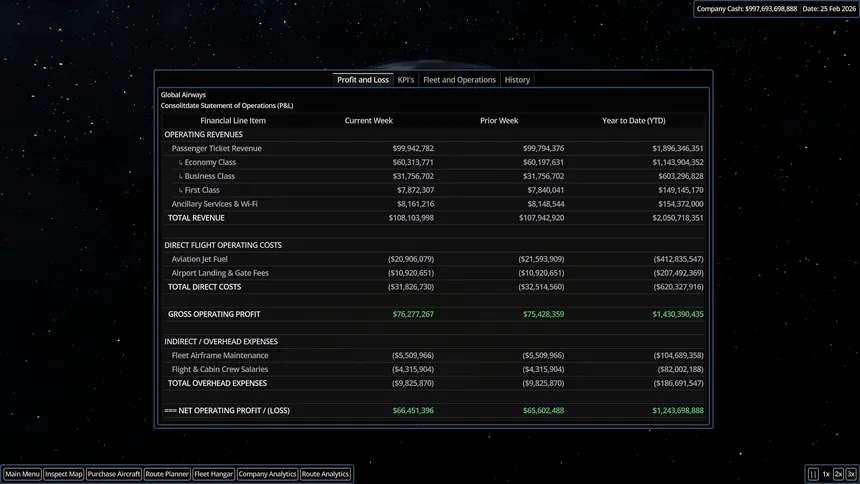
Task: Click the Year to Date (YTD) column header
Action: 633,121
